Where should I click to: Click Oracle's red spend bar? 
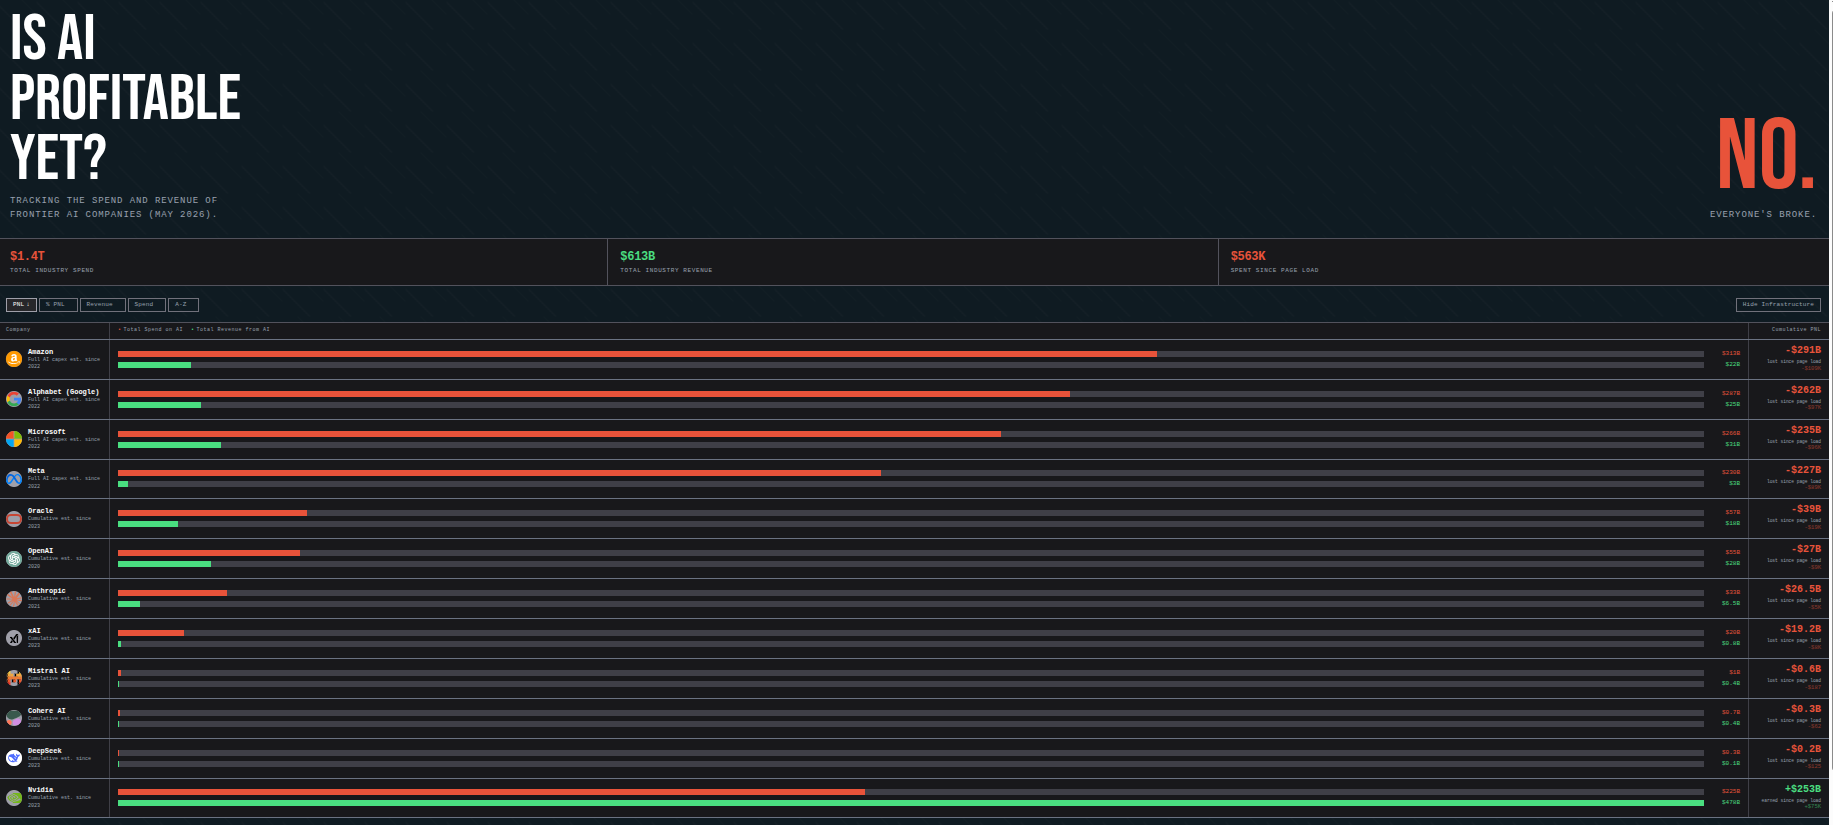pos(212,513)
